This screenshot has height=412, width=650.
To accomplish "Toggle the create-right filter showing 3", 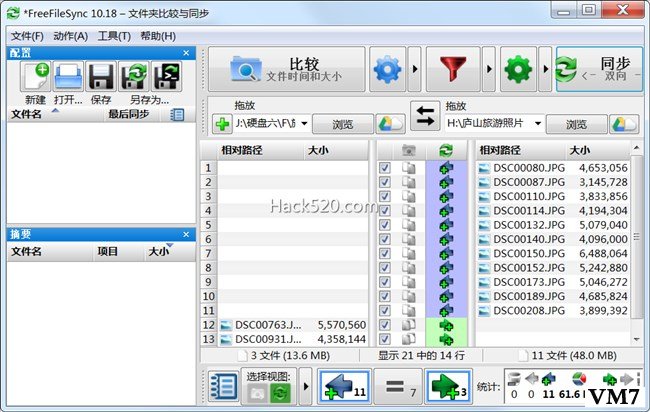I will [449, 387].
